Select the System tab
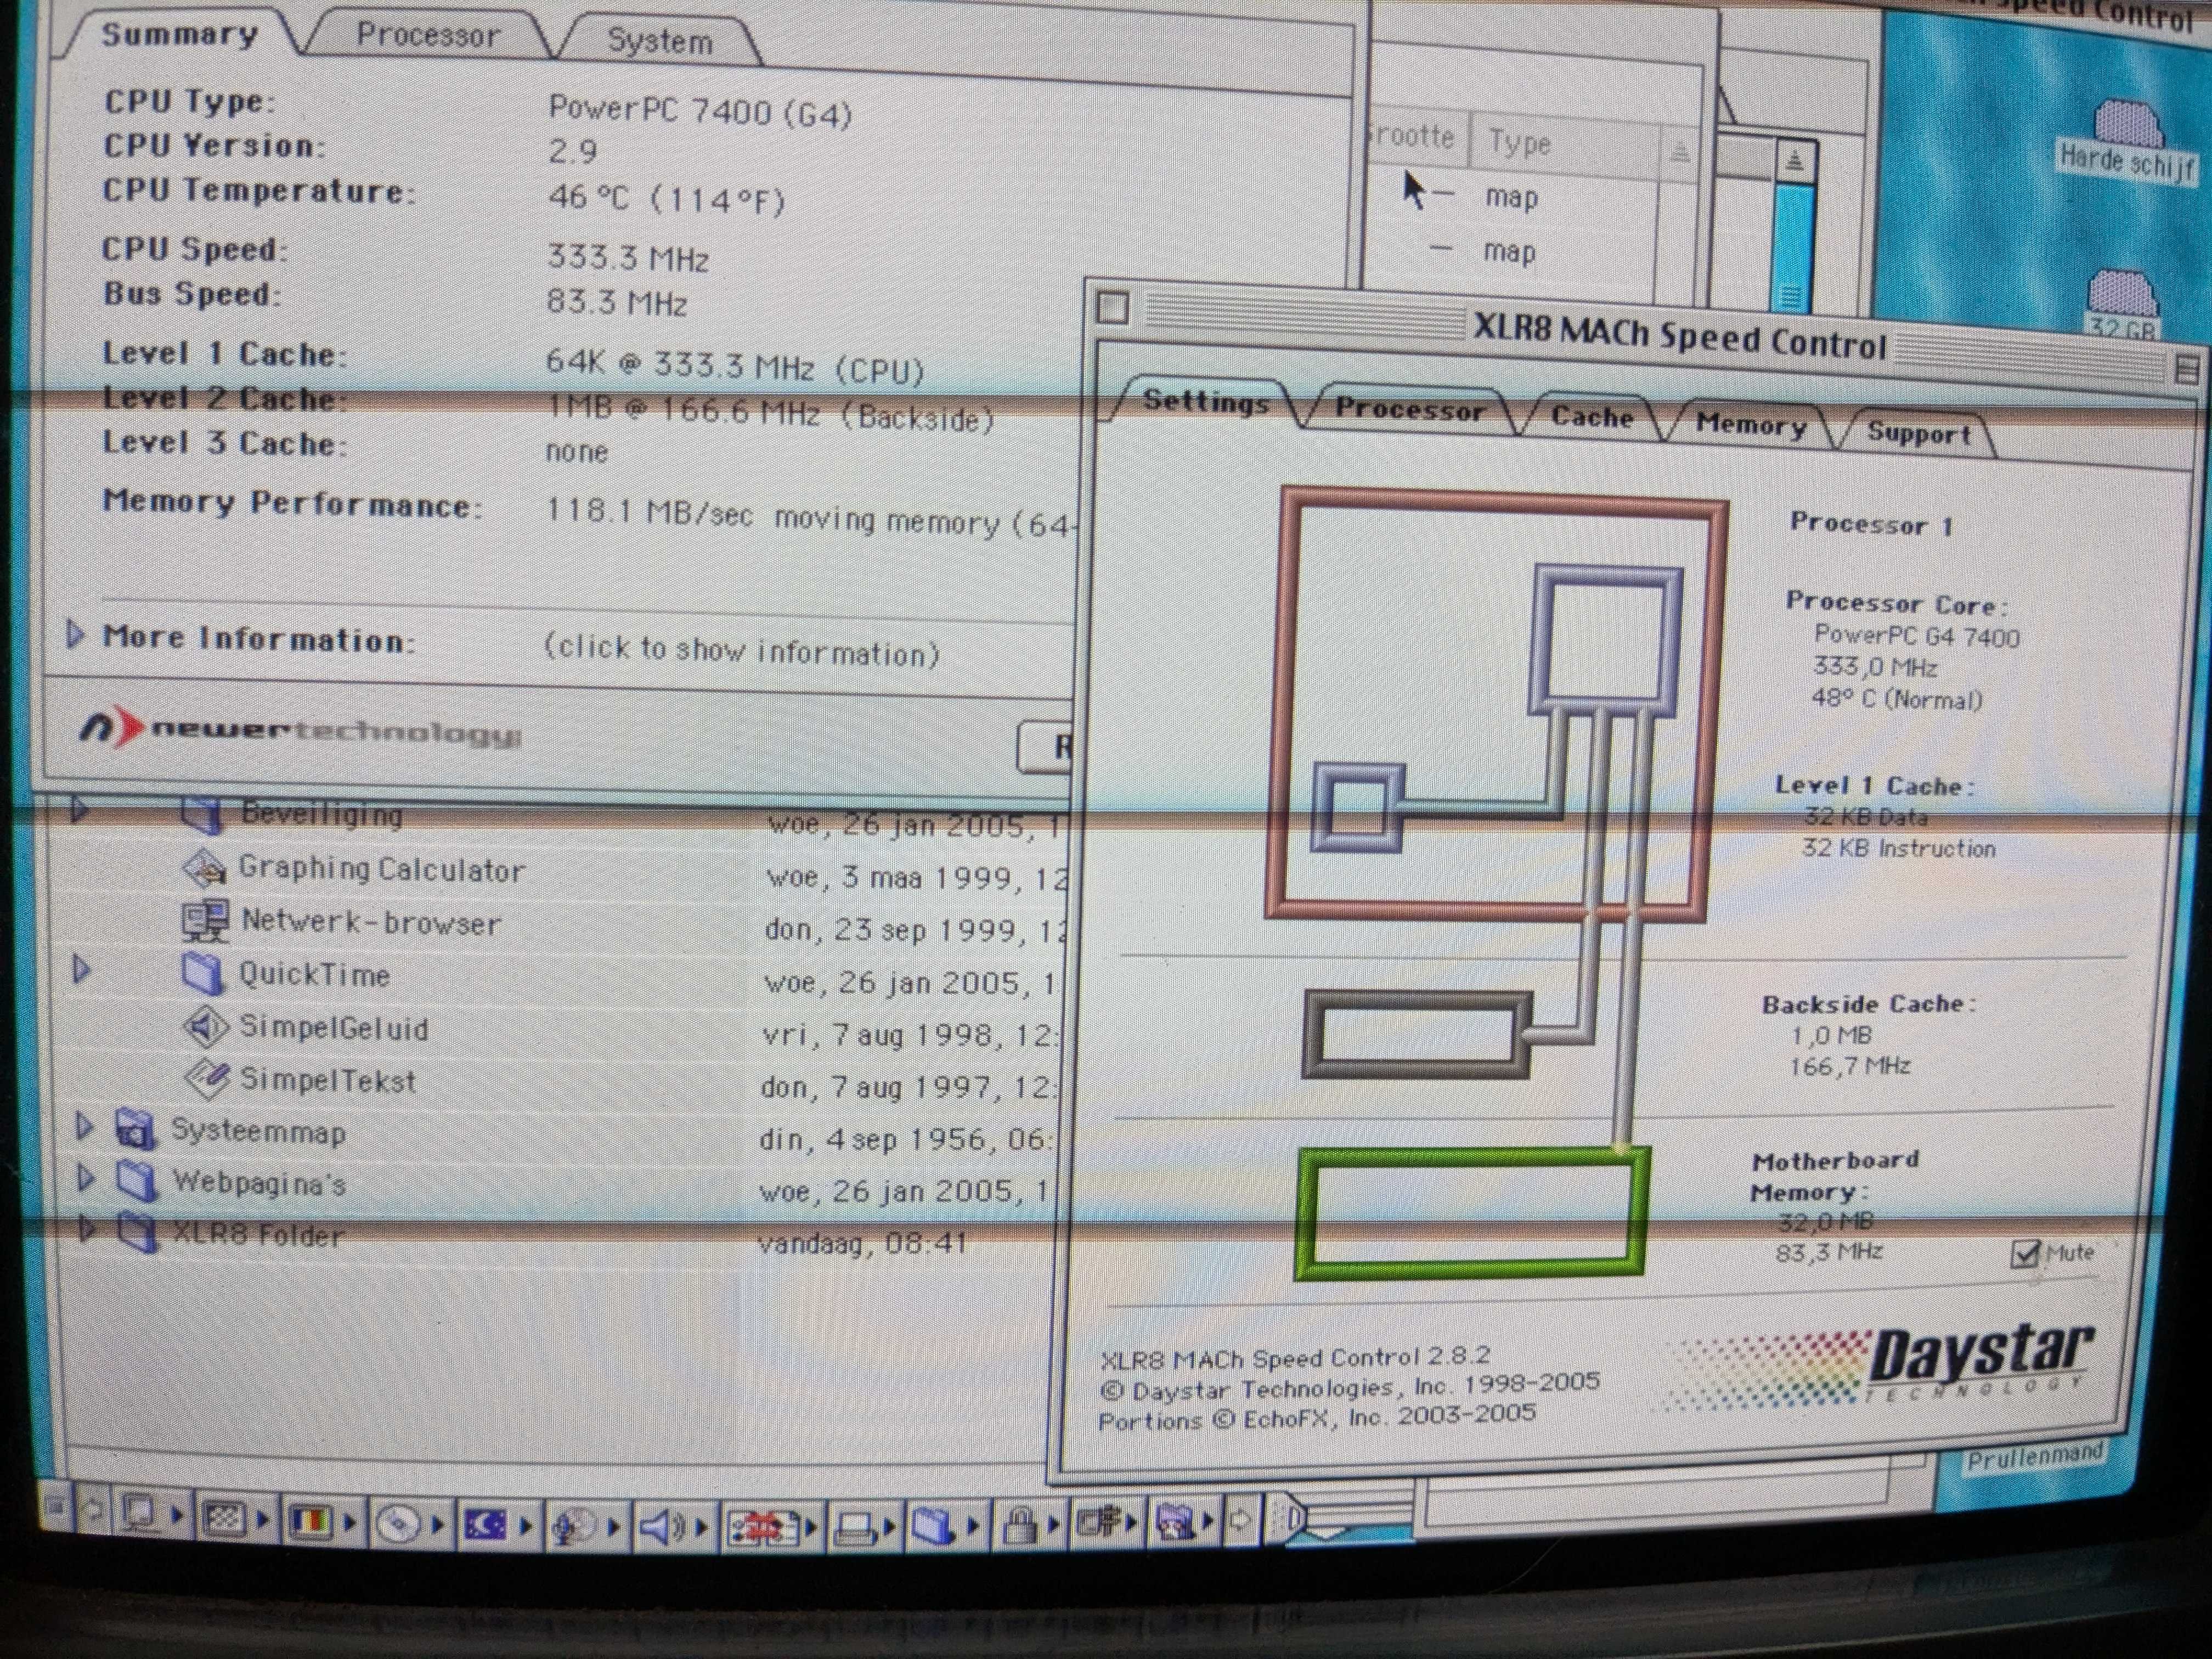This screenshot has width=2212, height=1659. click(659, 42)
